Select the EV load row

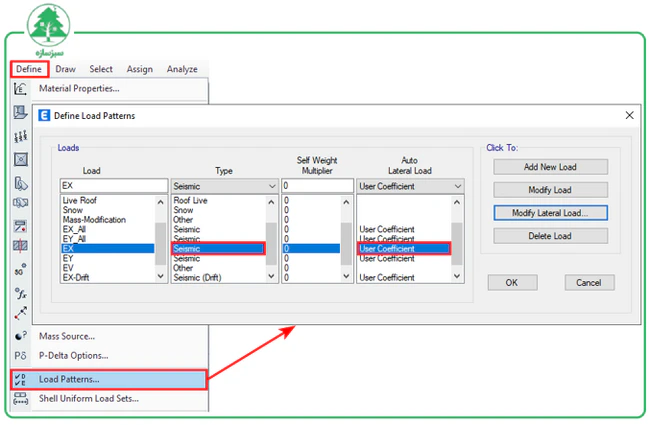[x=108, y=268]
